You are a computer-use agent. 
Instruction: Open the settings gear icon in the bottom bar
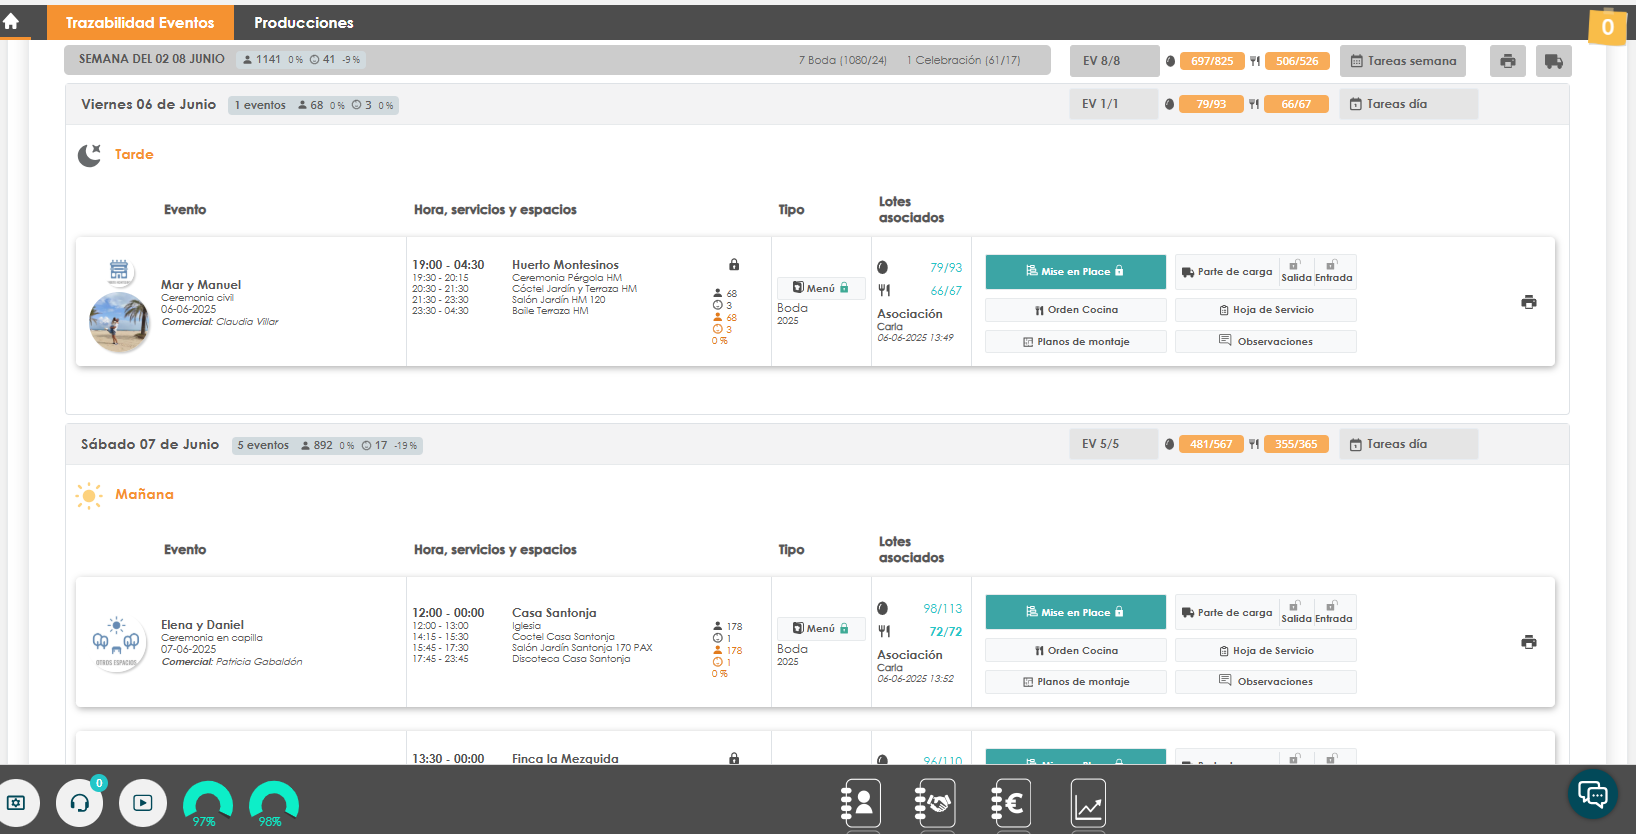16,803
